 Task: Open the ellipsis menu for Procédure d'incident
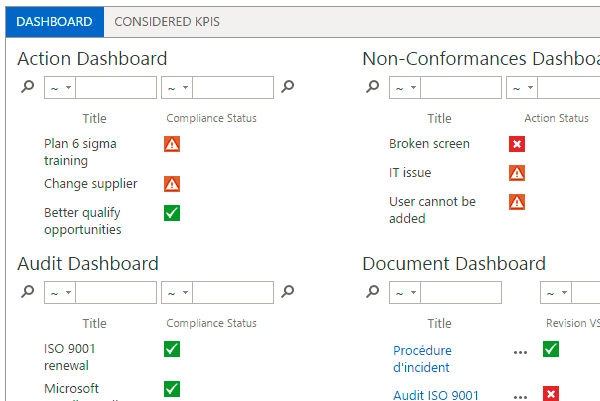click(x=520, y=352)
